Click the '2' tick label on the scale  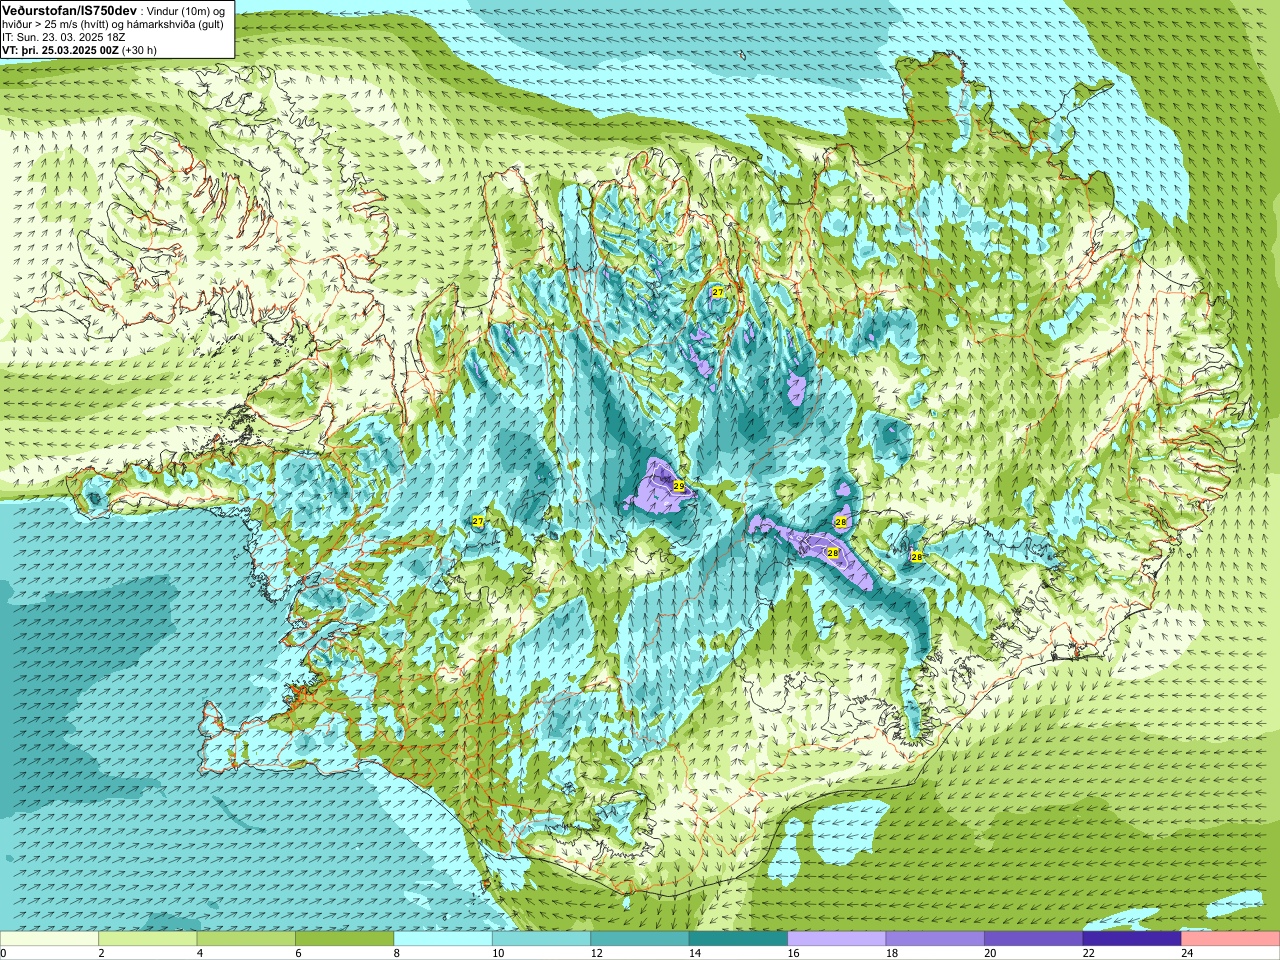pyautogui.click(x=101, y=953)
